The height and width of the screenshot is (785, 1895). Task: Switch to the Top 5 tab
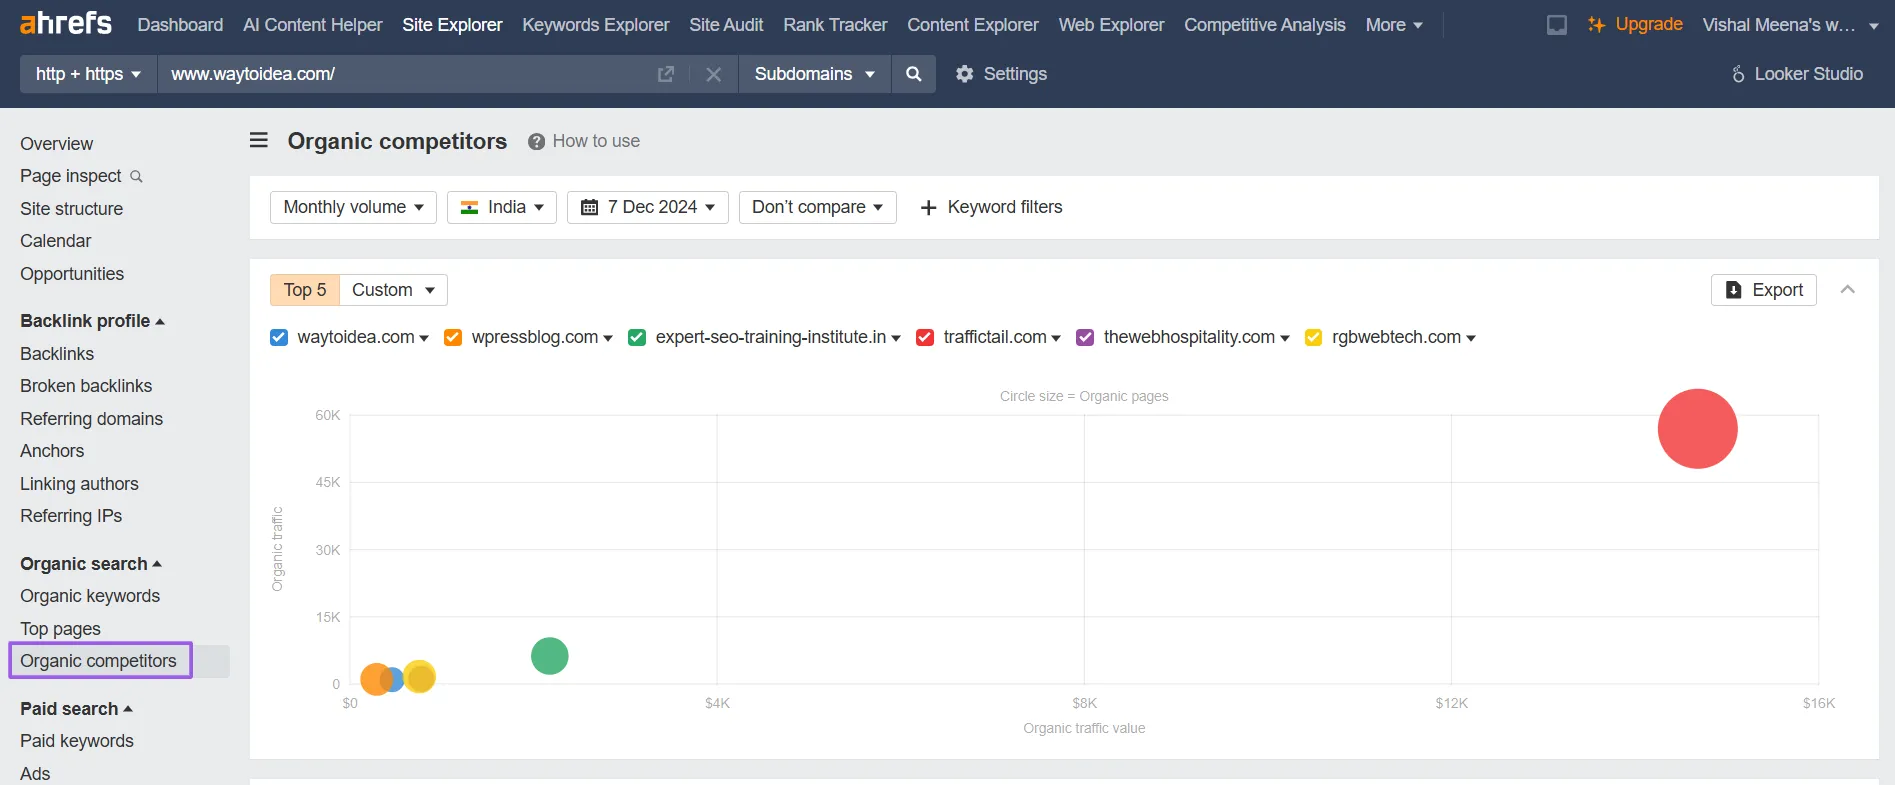coord(305,290)
